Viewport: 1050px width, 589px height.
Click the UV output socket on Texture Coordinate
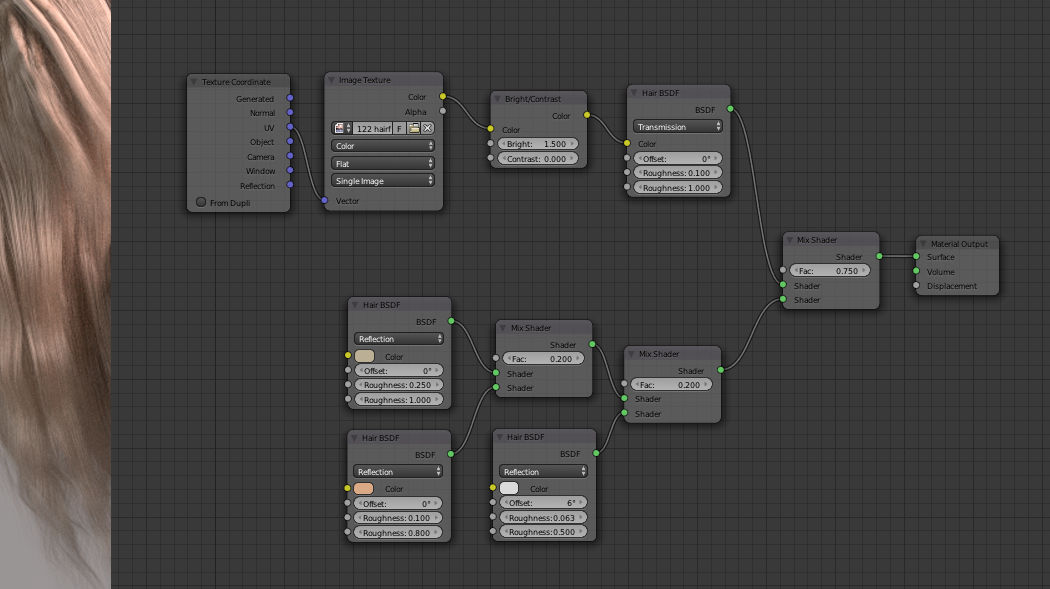(x=290, y=127)
